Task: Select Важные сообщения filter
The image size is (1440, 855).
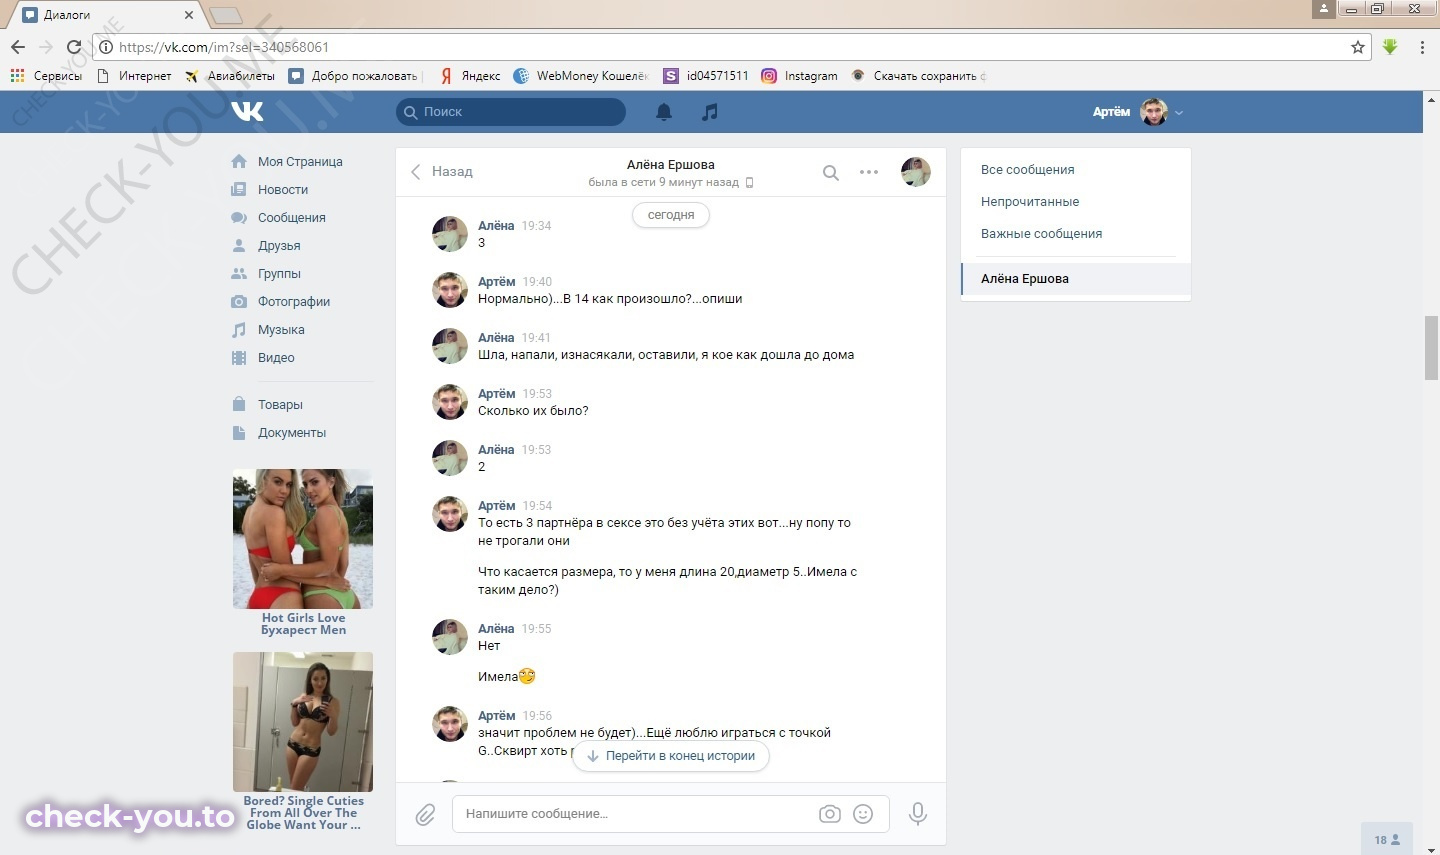Action: [x=1041, y=234]
